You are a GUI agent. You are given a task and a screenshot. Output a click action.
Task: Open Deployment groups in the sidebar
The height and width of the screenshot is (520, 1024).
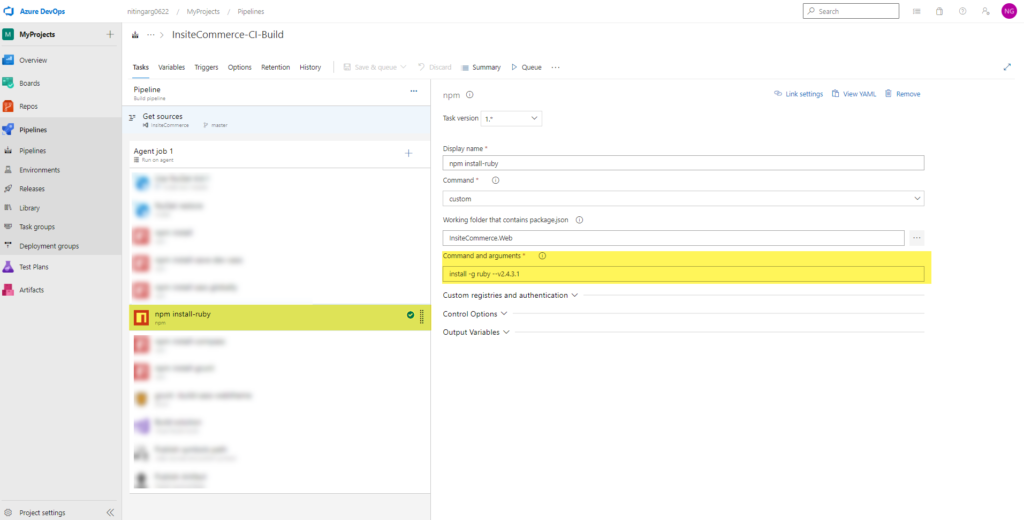click(49, 246)
